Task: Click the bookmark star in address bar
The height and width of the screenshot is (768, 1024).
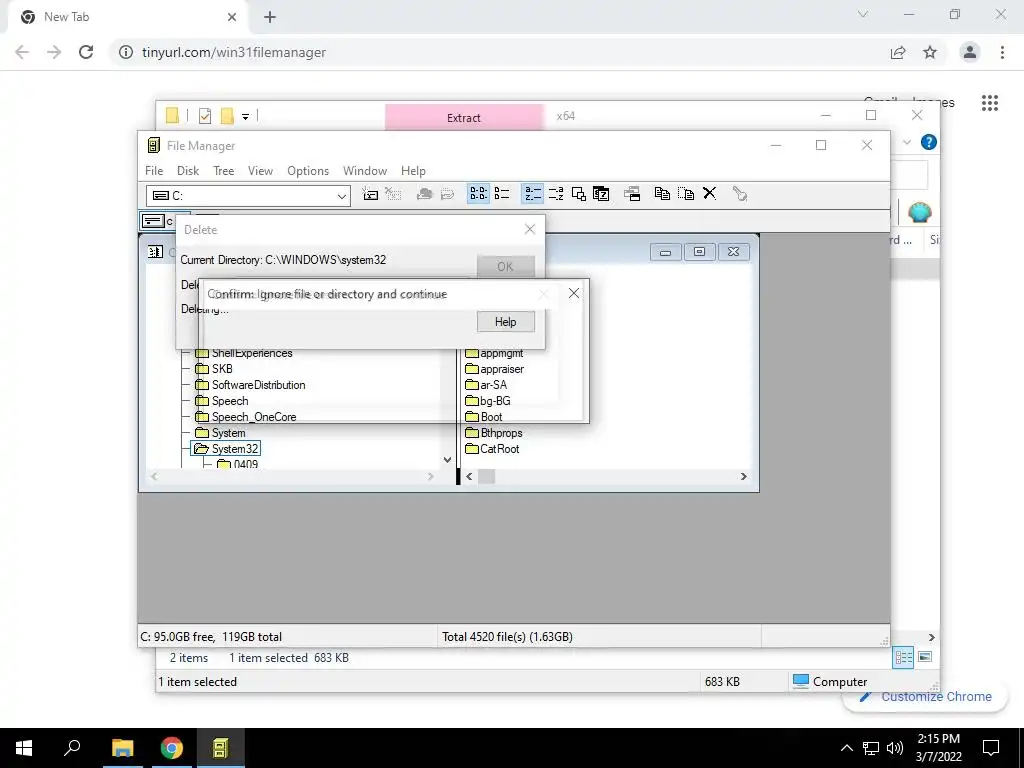Action: coord(930,52)
